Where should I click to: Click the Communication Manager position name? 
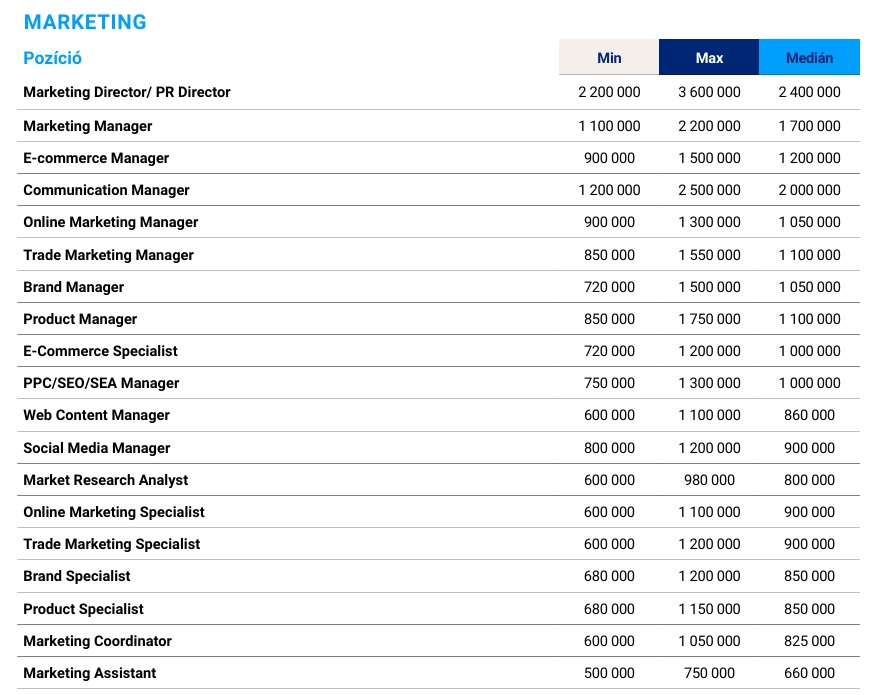pos(106,190)
